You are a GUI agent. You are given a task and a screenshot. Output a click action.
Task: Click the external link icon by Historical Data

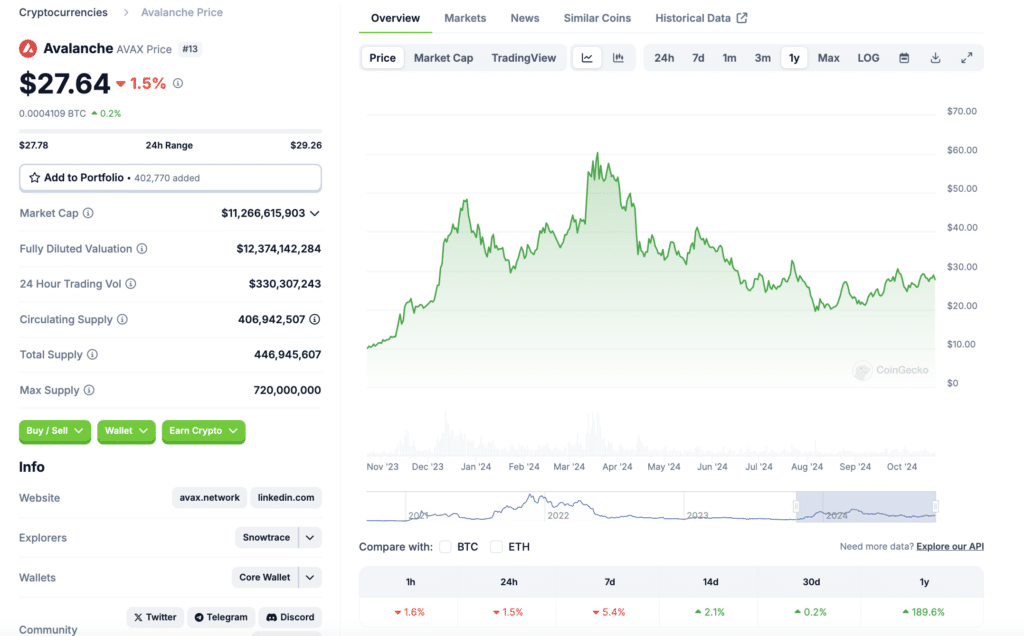(x=742, y=18)
